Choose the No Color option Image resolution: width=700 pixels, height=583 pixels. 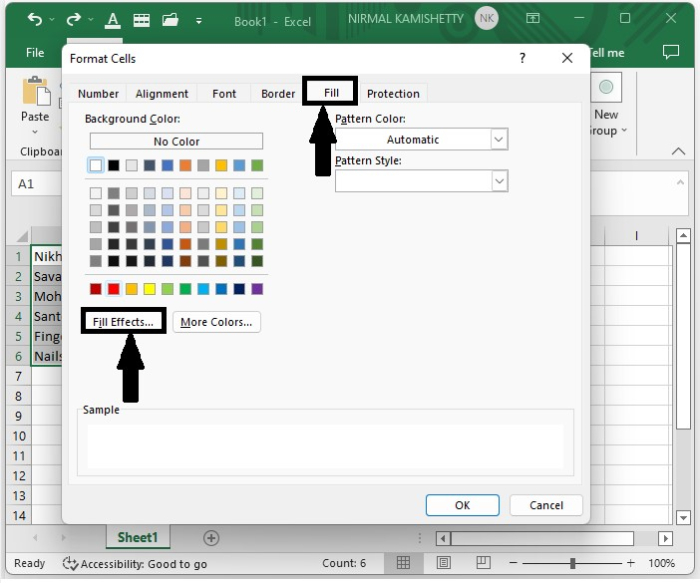(x=176, y=142)
